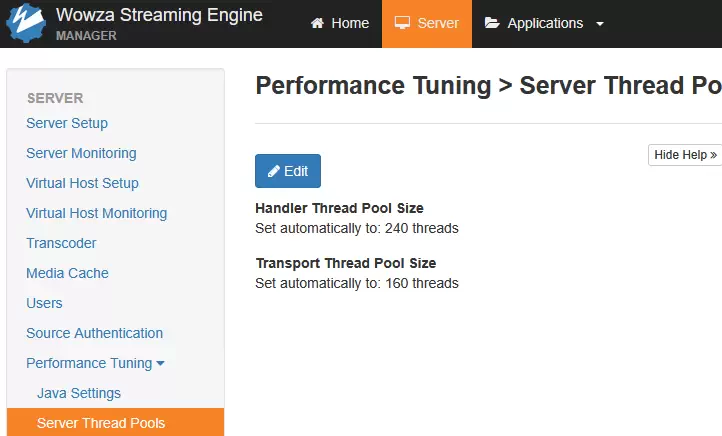722x436 pixels.
Task: Open Java Settings sub-item
Action: click(x=79, y=393)
